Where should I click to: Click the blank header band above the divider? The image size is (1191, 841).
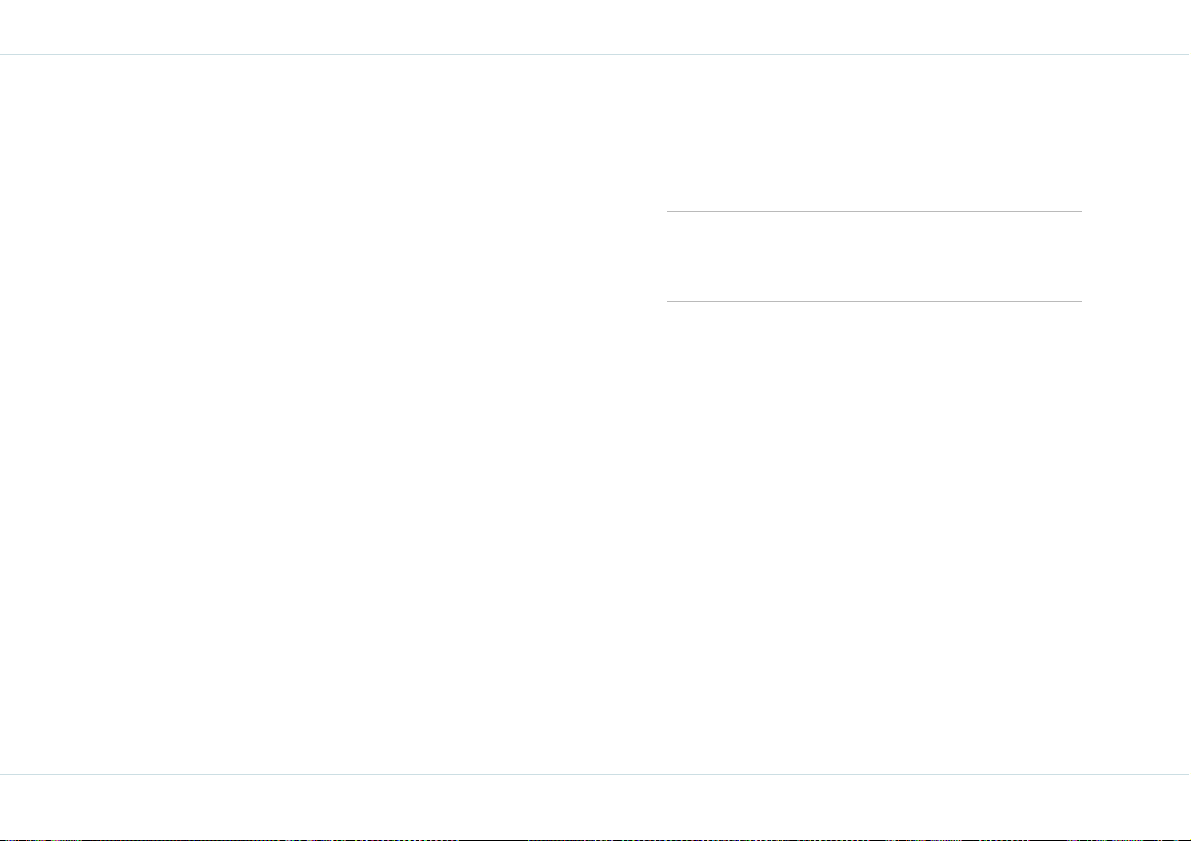[596, 27]
